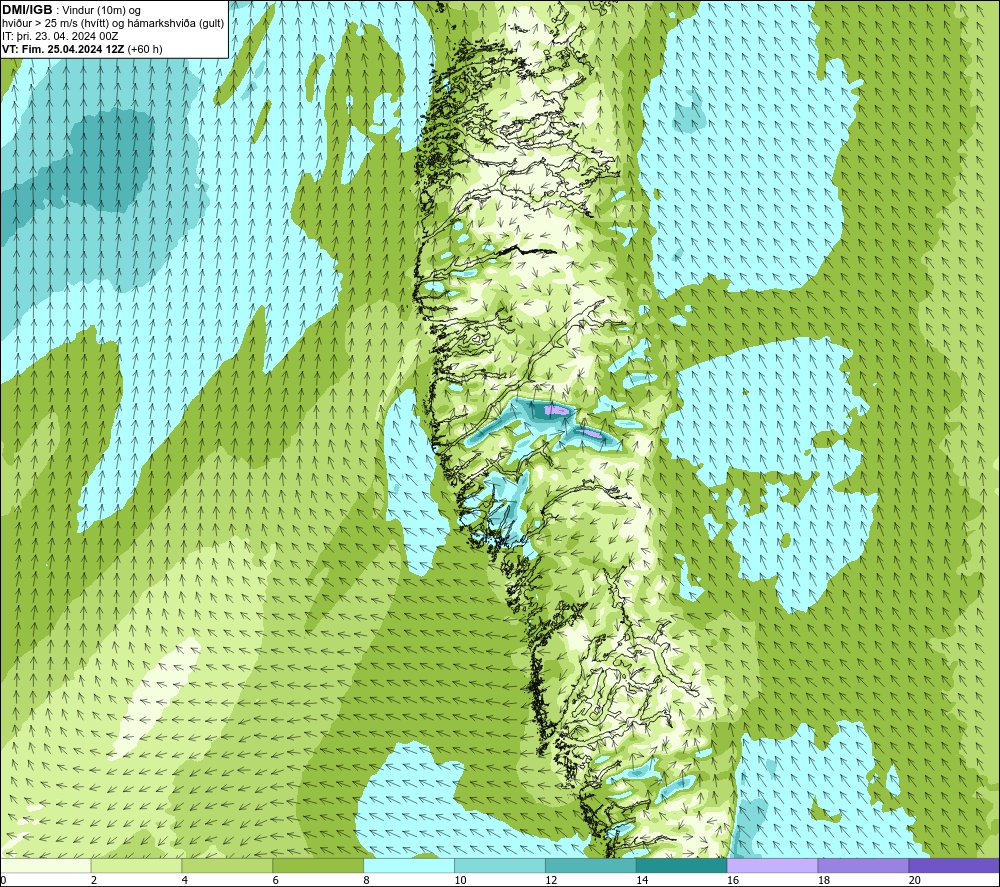Click the 'VT: Fim. 25.04.2024 12Z' text
1000x887 pixels.
point(63,49)
